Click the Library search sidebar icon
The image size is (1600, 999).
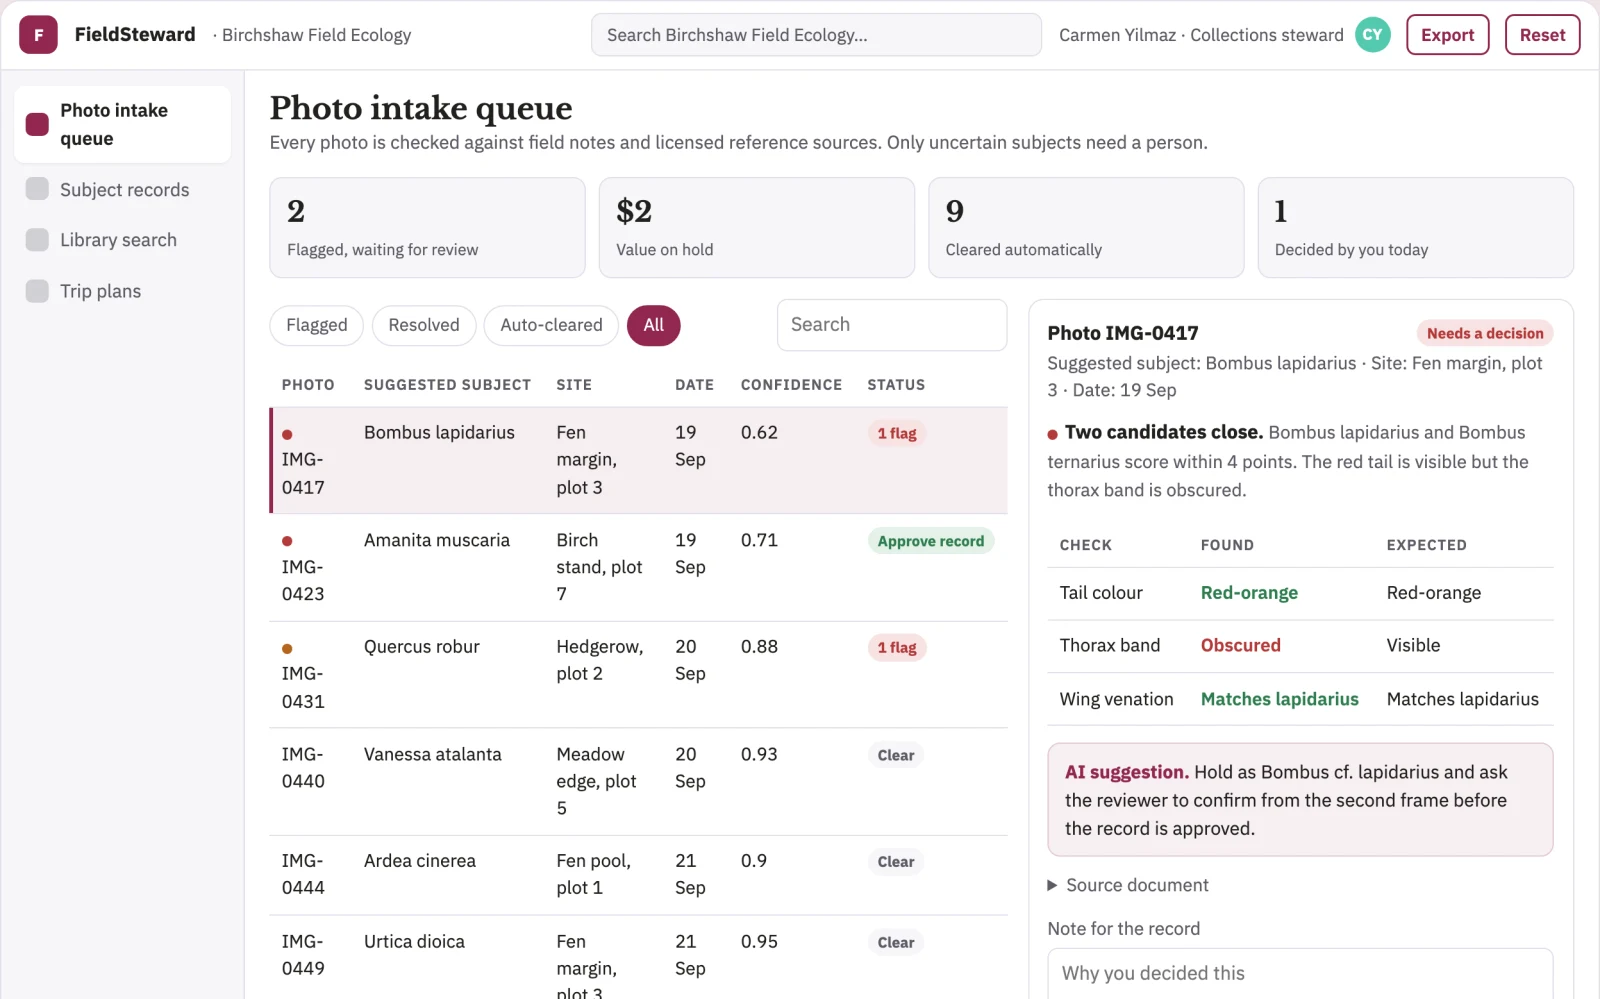[37, 240]
